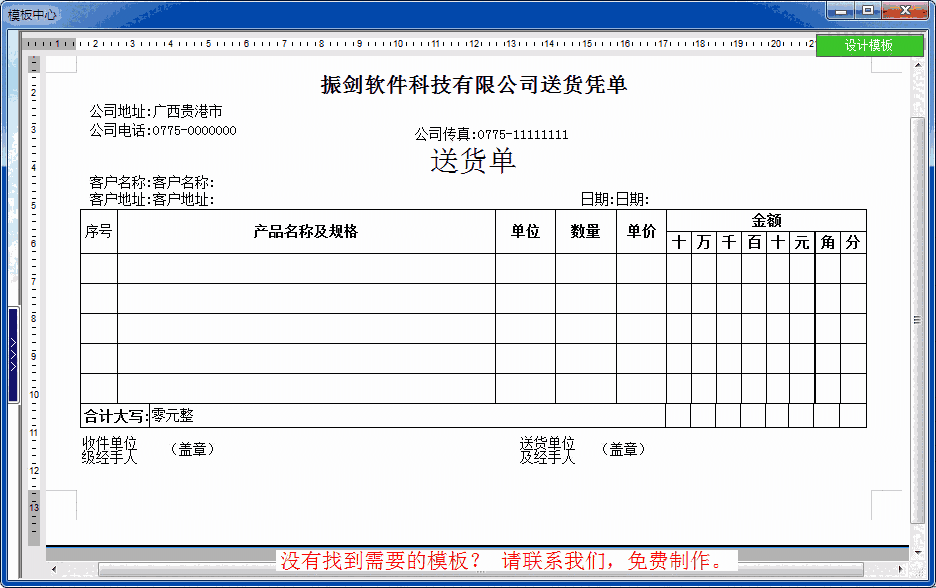Click the 模板中心 title bar tab
Screen dimensions: 936x588
click(x=33, y=13)
